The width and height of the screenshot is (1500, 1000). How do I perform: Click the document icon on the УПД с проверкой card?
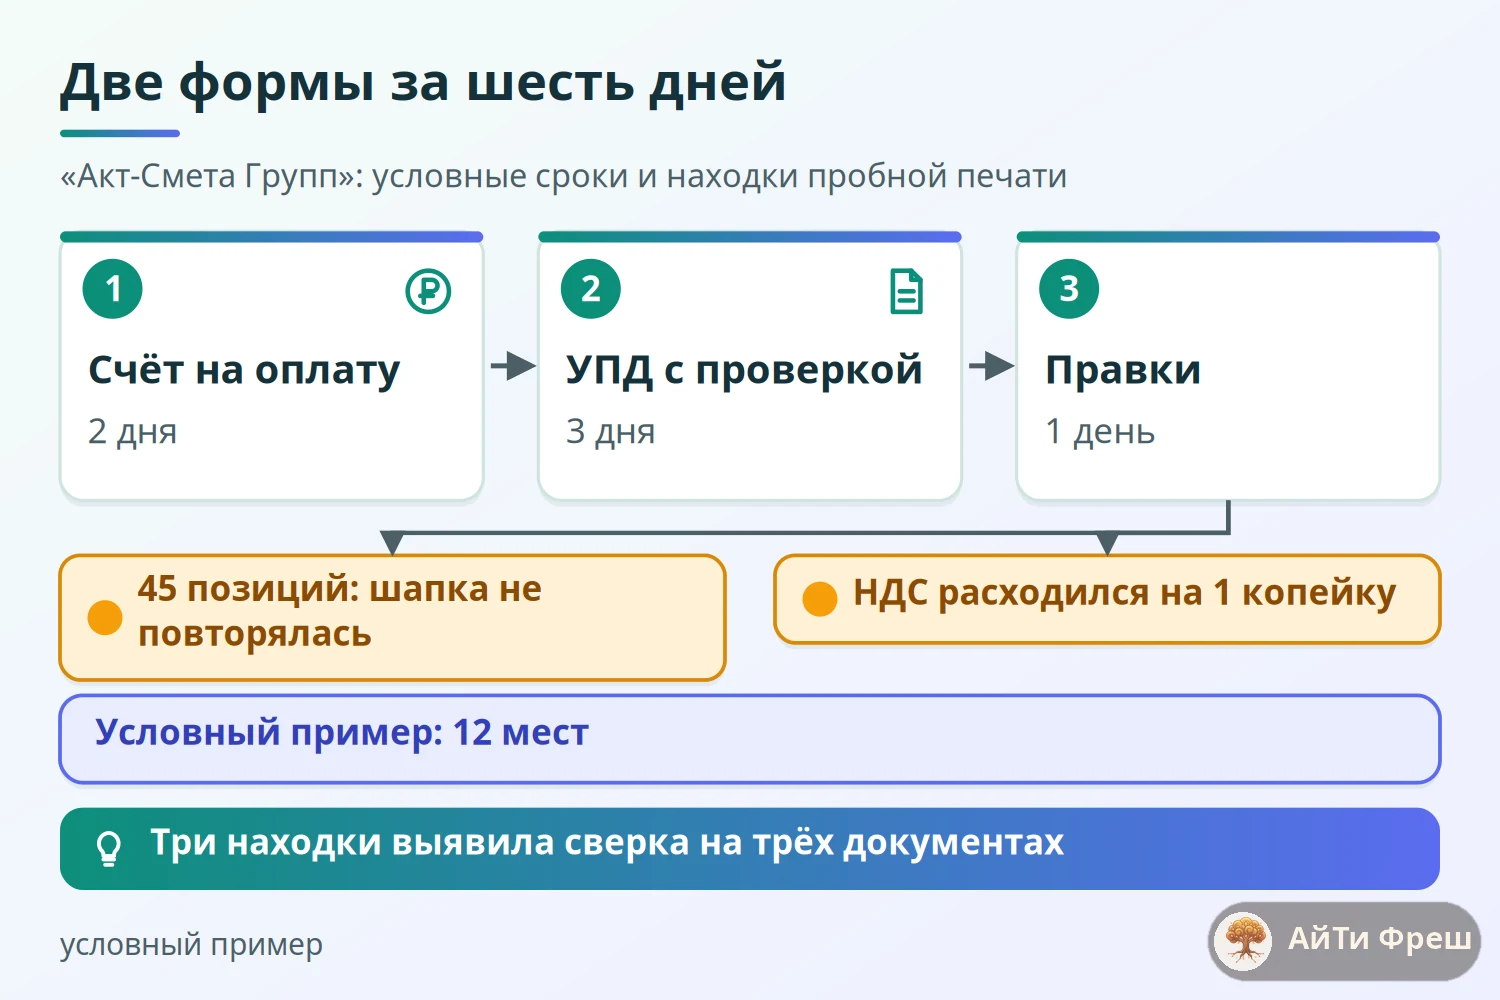click(x=907, y=291)
